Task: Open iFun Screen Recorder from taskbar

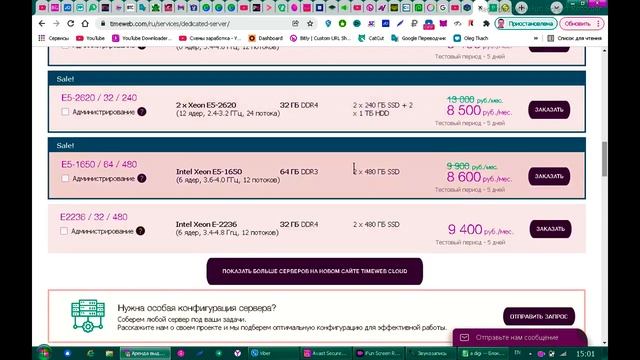Action: click(379, 353)
